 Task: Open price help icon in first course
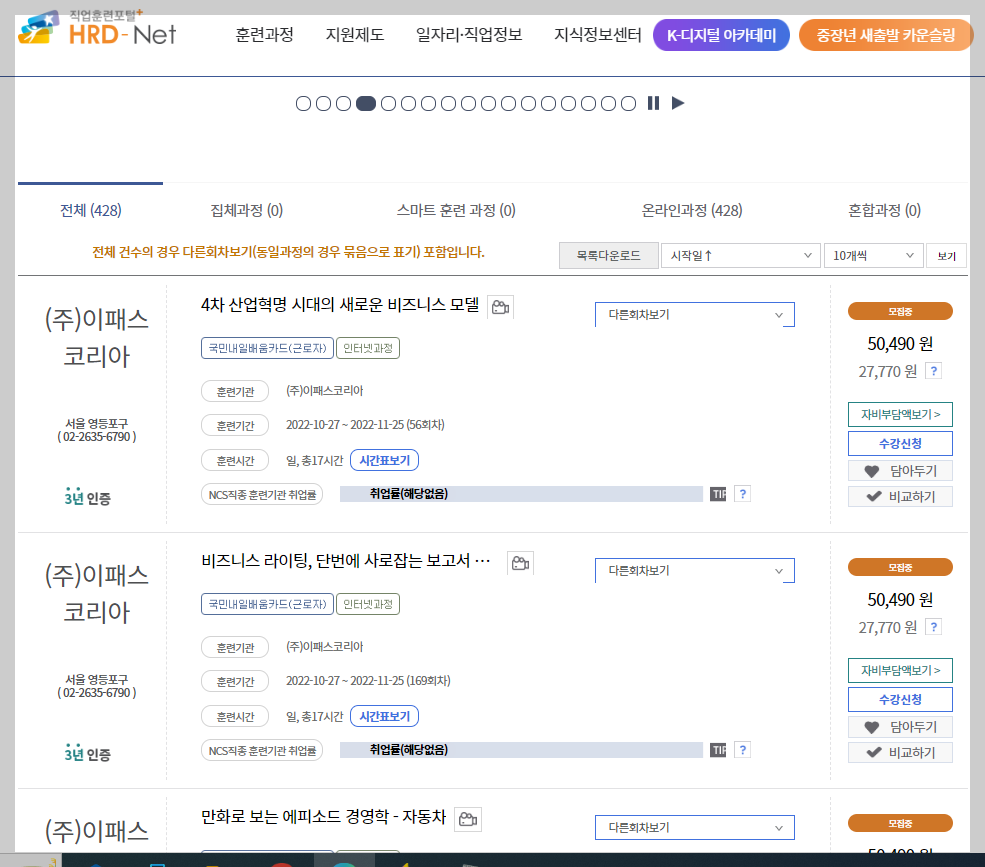pyautogui.click(x=933, y=371)
